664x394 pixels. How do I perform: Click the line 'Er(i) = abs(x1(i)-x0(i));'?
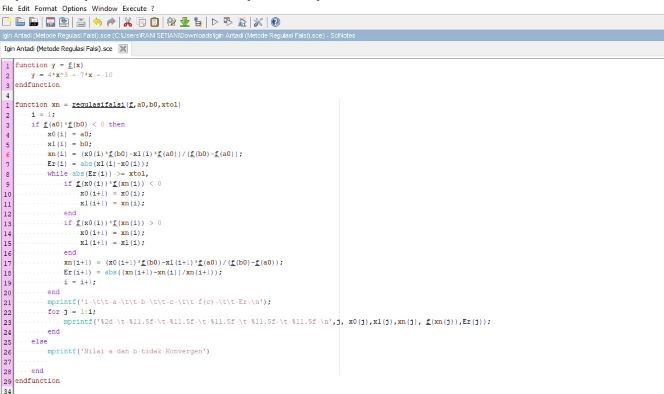click(98, 164)
